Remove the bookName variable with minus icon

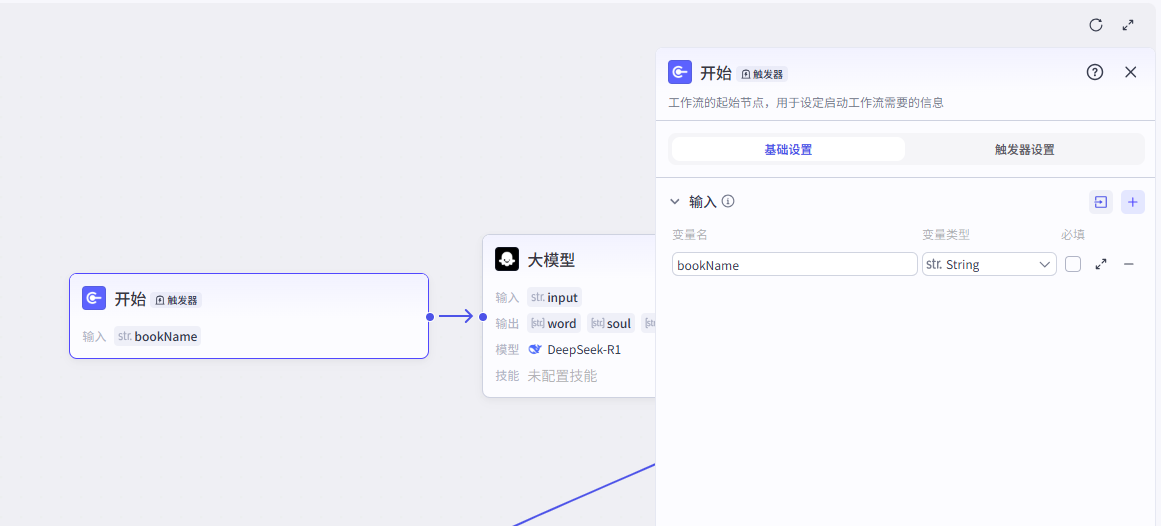(x=1129, y=264)
